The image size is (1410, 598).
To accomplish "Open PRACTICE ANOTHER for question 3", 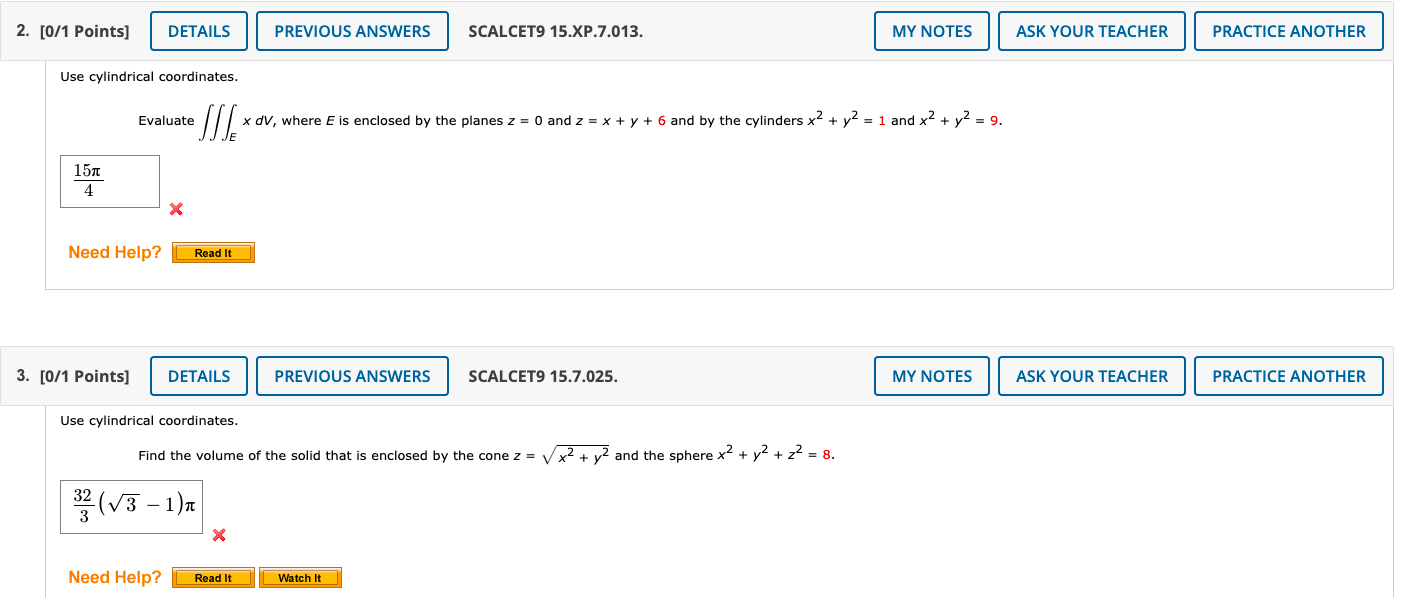I will point(1288,376).
